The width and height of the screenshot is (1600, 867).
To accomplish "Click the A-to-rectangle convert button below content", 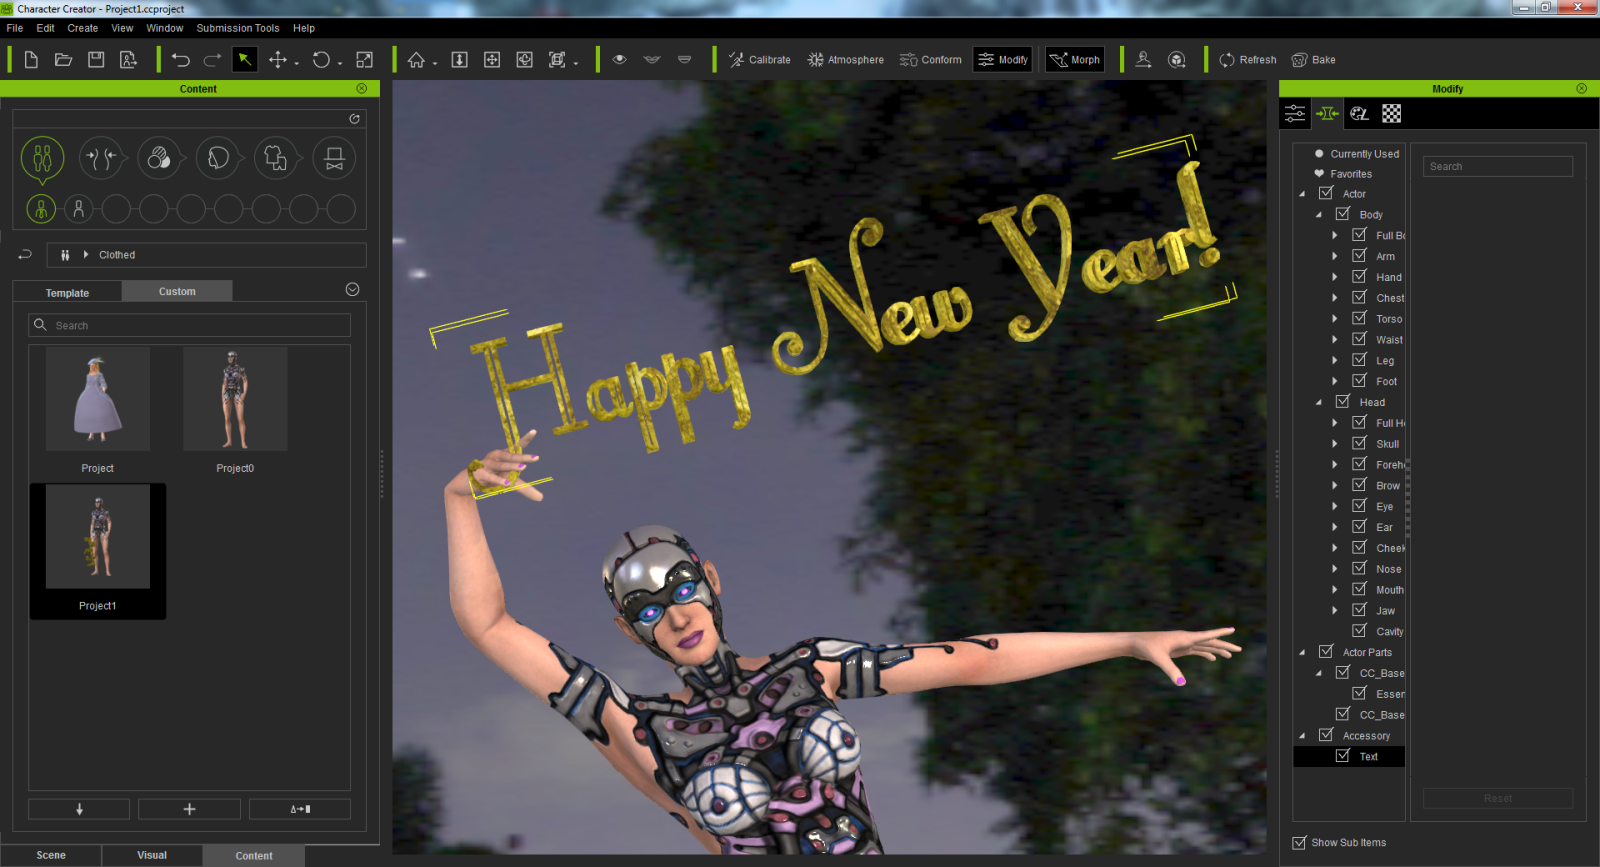I will (300, 809).
